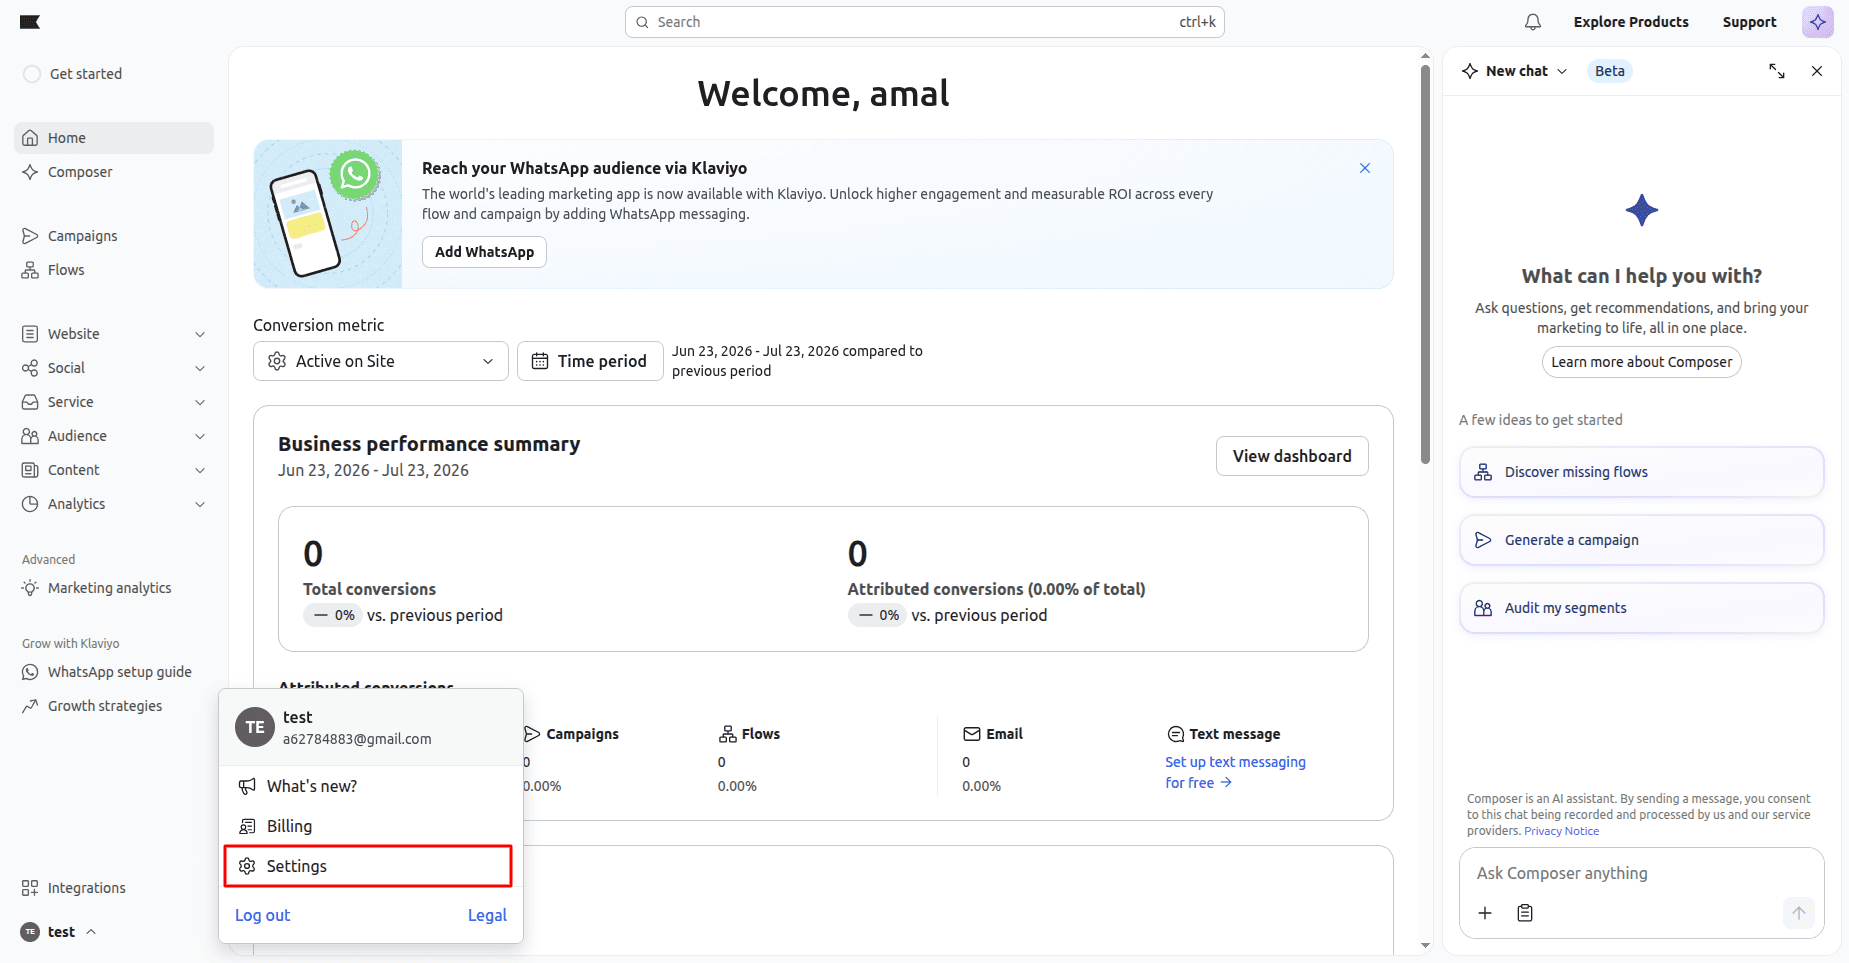Open Settings in account menu
Screen dimensions: 1849x963
[x=369, y=866]
